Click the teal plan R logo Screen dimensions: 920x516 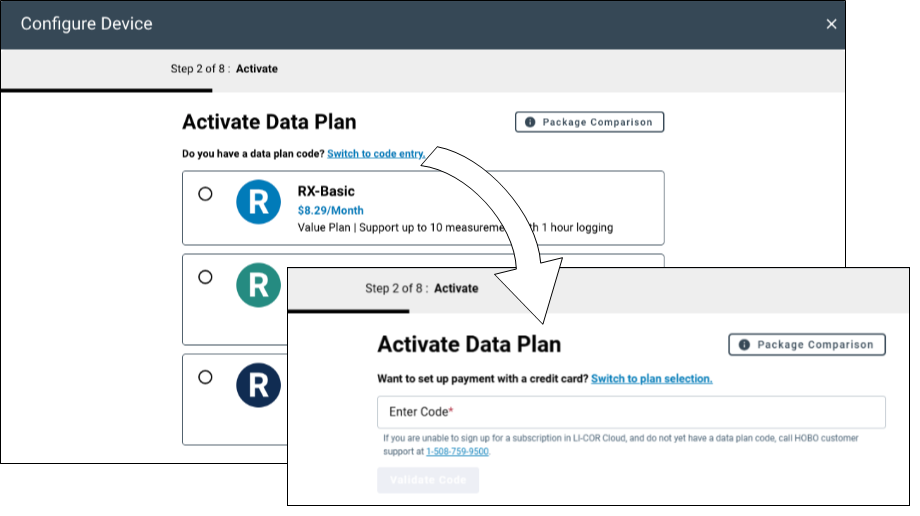pyautogui.click(x=259, y=285)
